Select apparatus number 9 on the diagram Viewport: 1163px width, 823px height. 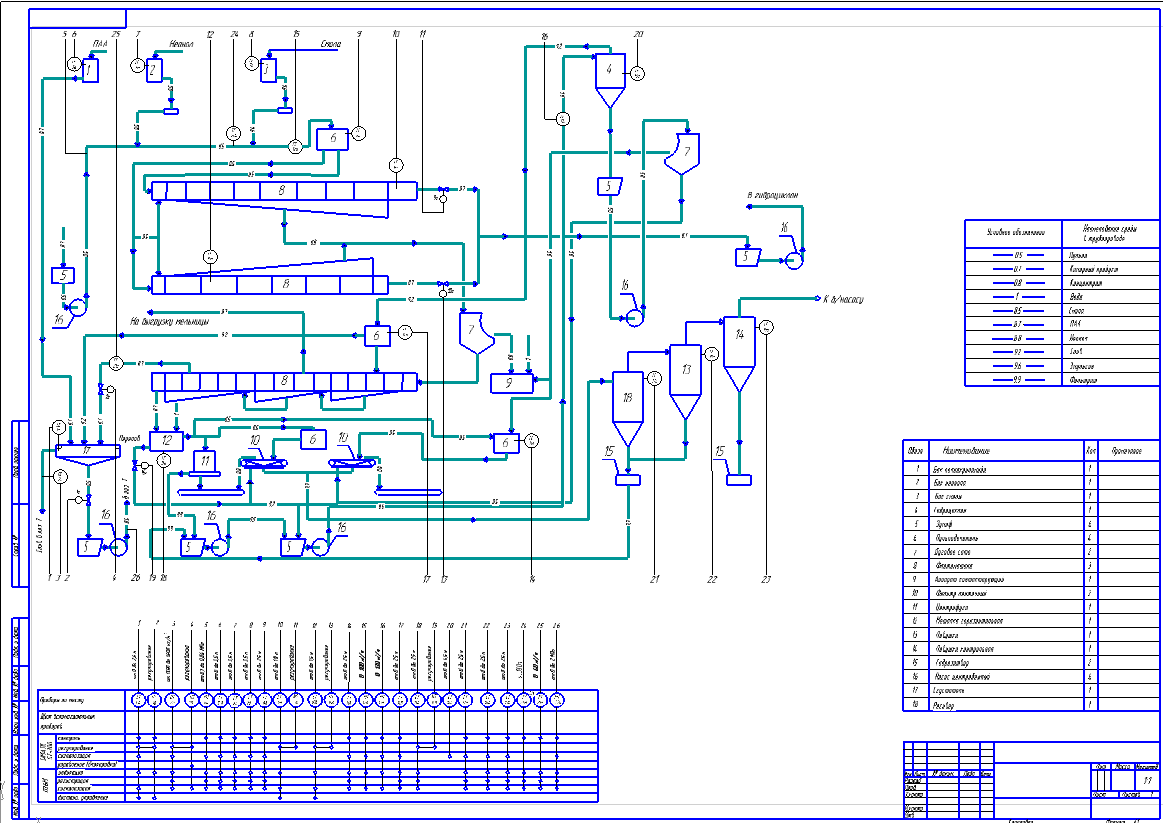(x=512, y=383)
